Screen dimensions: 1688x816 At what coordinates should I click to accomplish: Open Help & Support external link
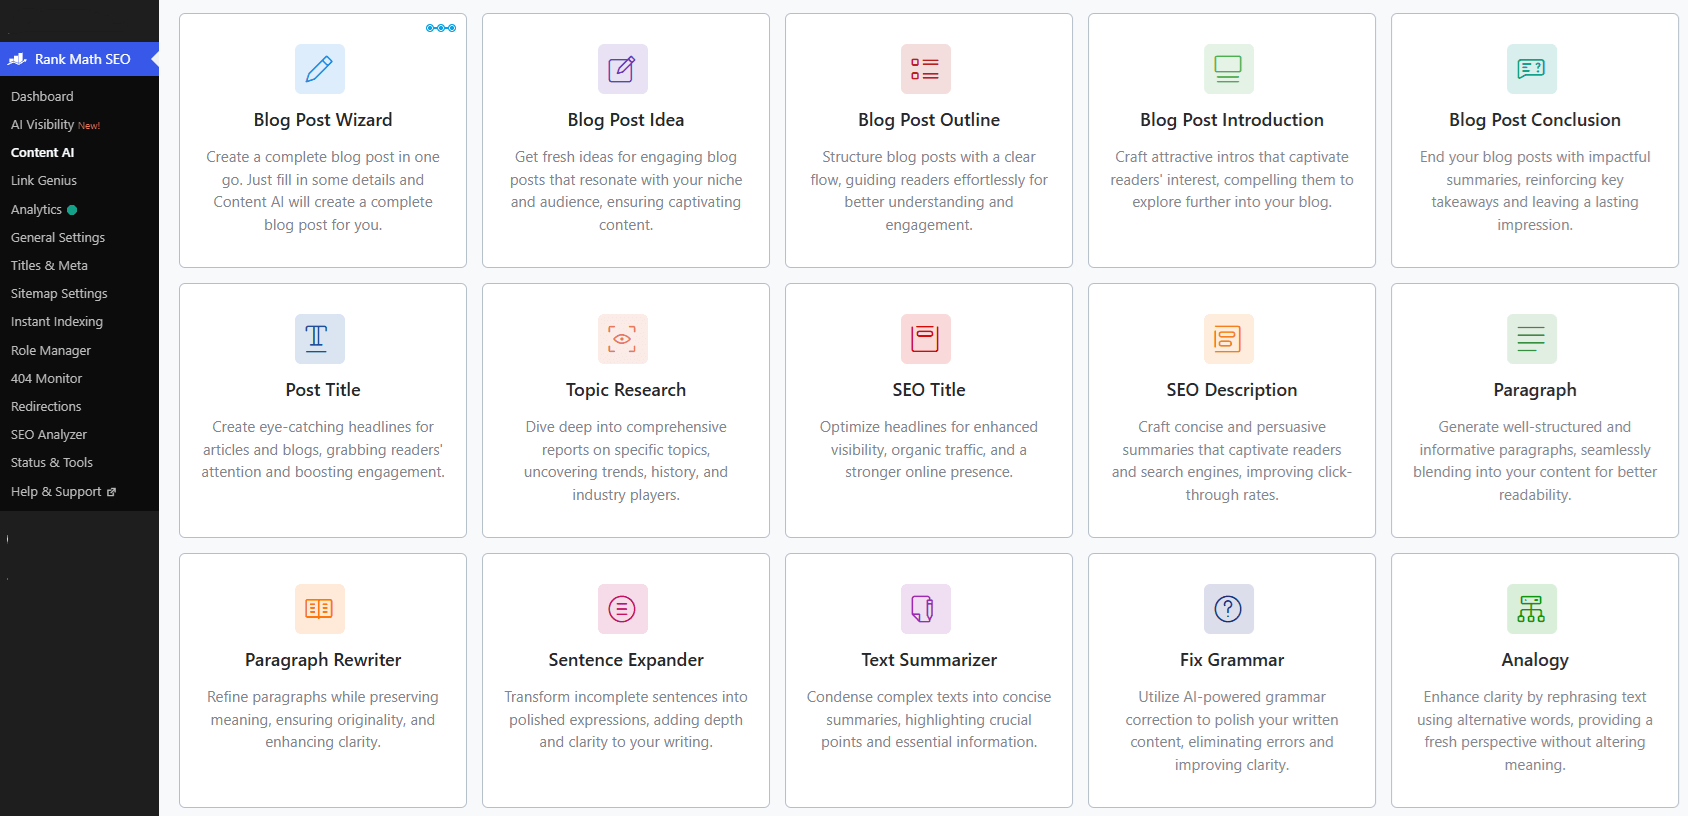coord(63,492)
